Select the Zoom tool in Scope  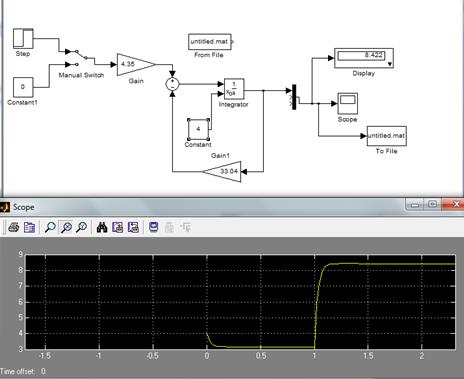tap(50, 228)
